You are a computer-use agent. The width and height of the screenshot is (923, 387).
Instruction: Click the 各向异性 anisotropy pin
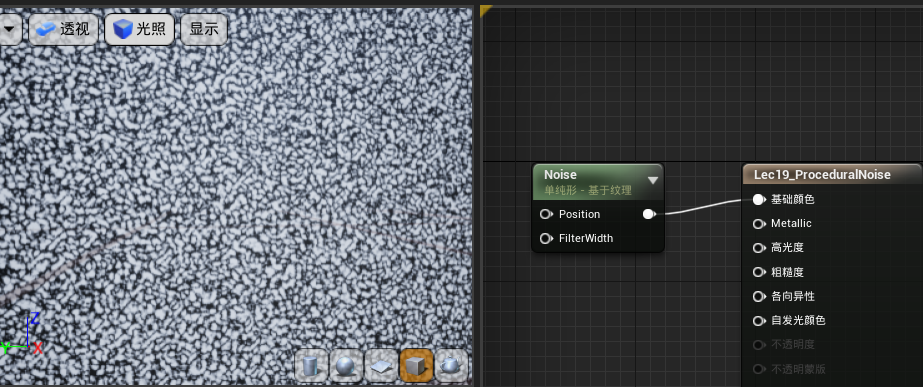pos(759,296)
